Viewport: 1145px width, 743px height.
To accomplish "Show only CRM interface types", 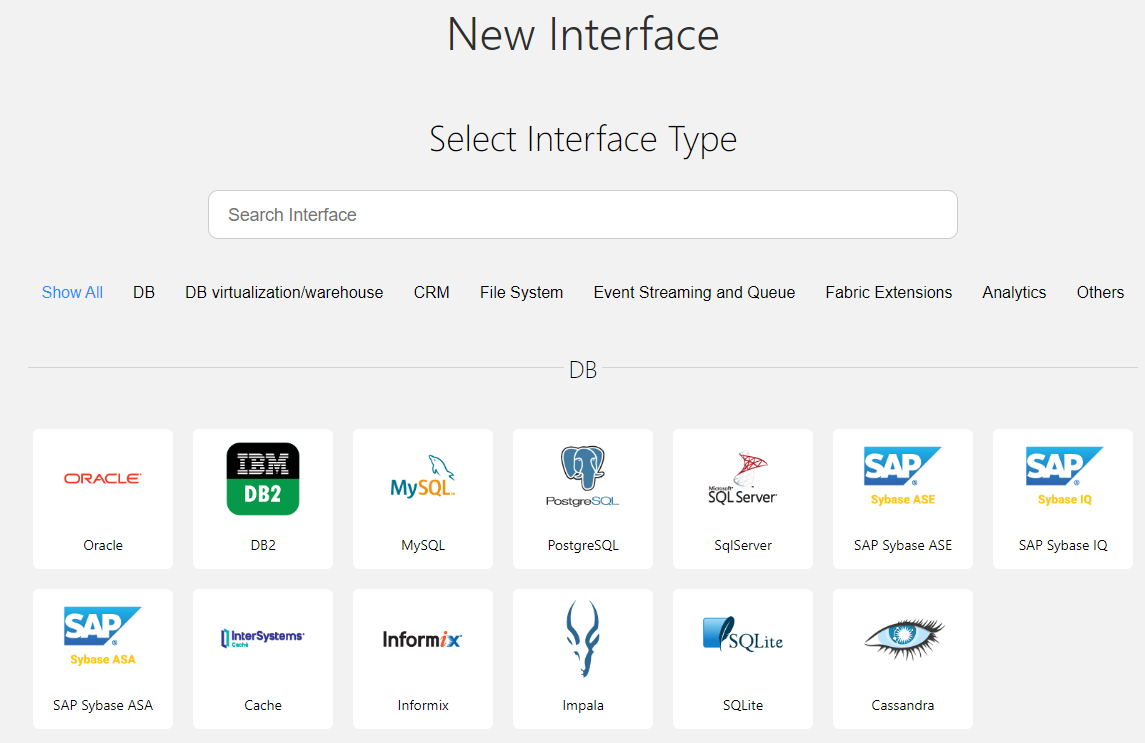I will [431, 293].
